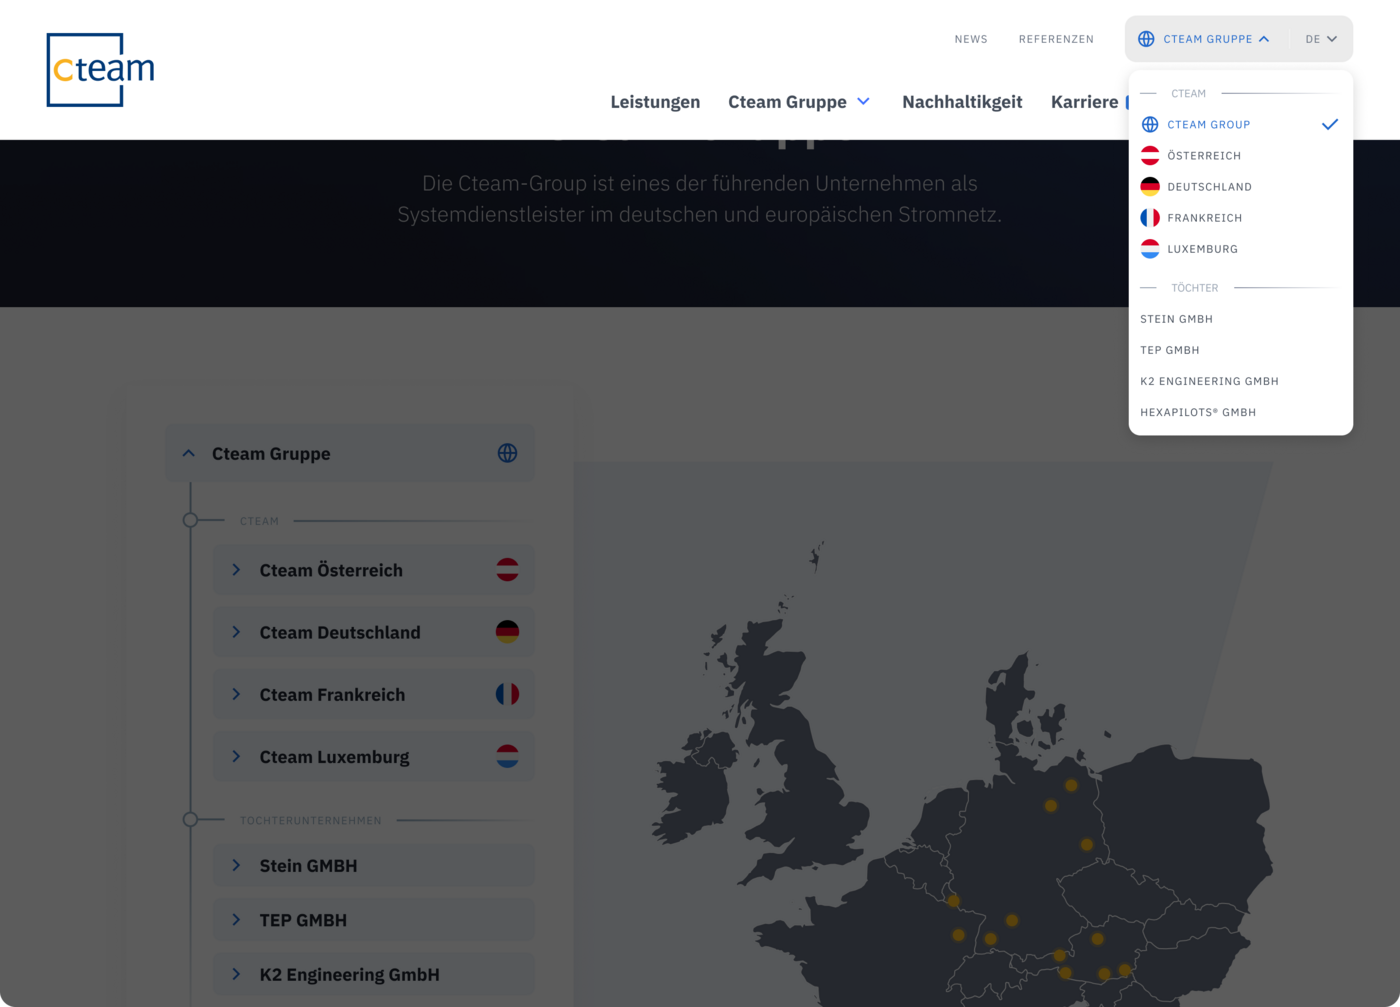Screen dimensions: 1400x1007
Task: Click the globe icon in the Cteam Gruppe selector
Action: [x=1146, y=39]
